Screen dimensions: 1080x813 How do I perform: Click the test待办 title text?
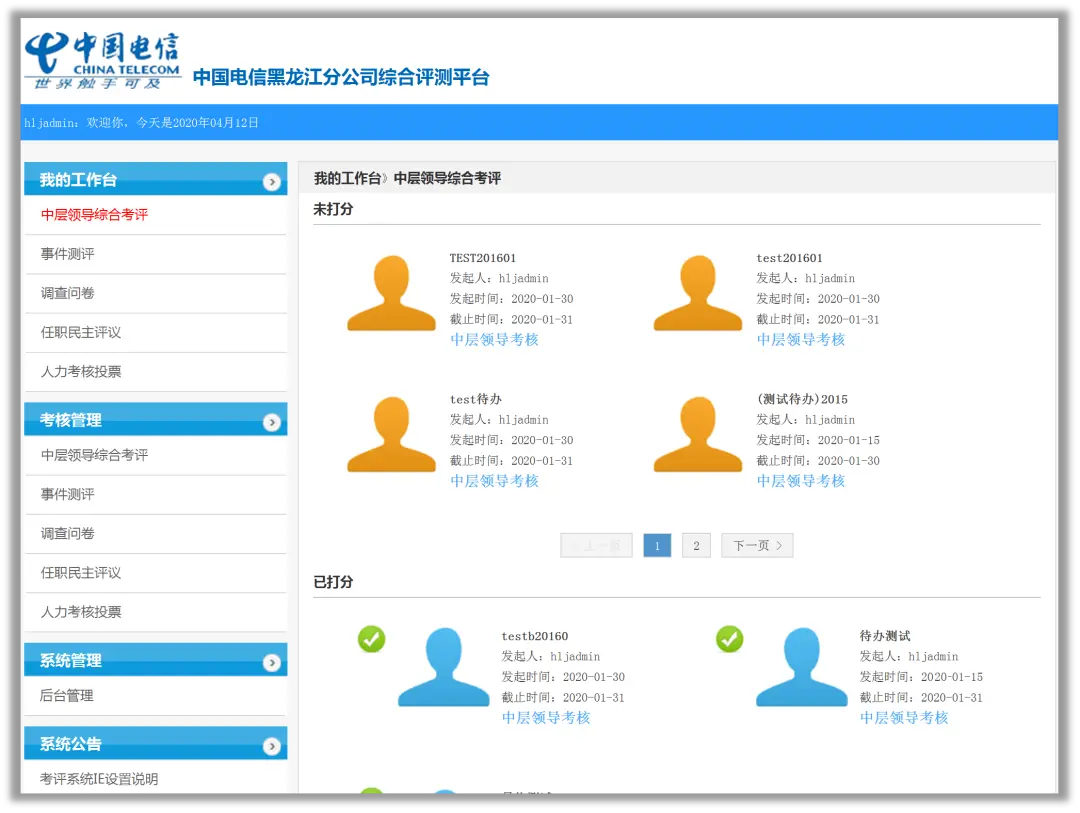475,400
